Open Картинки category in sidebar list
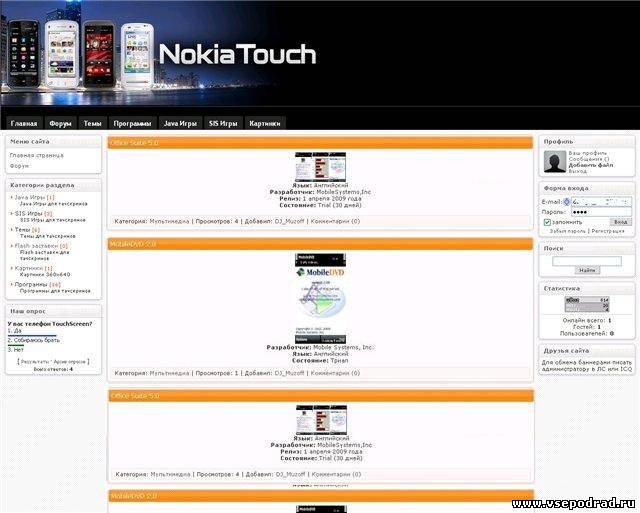Viewport: 640px width, 513px height. pos(29,268)
